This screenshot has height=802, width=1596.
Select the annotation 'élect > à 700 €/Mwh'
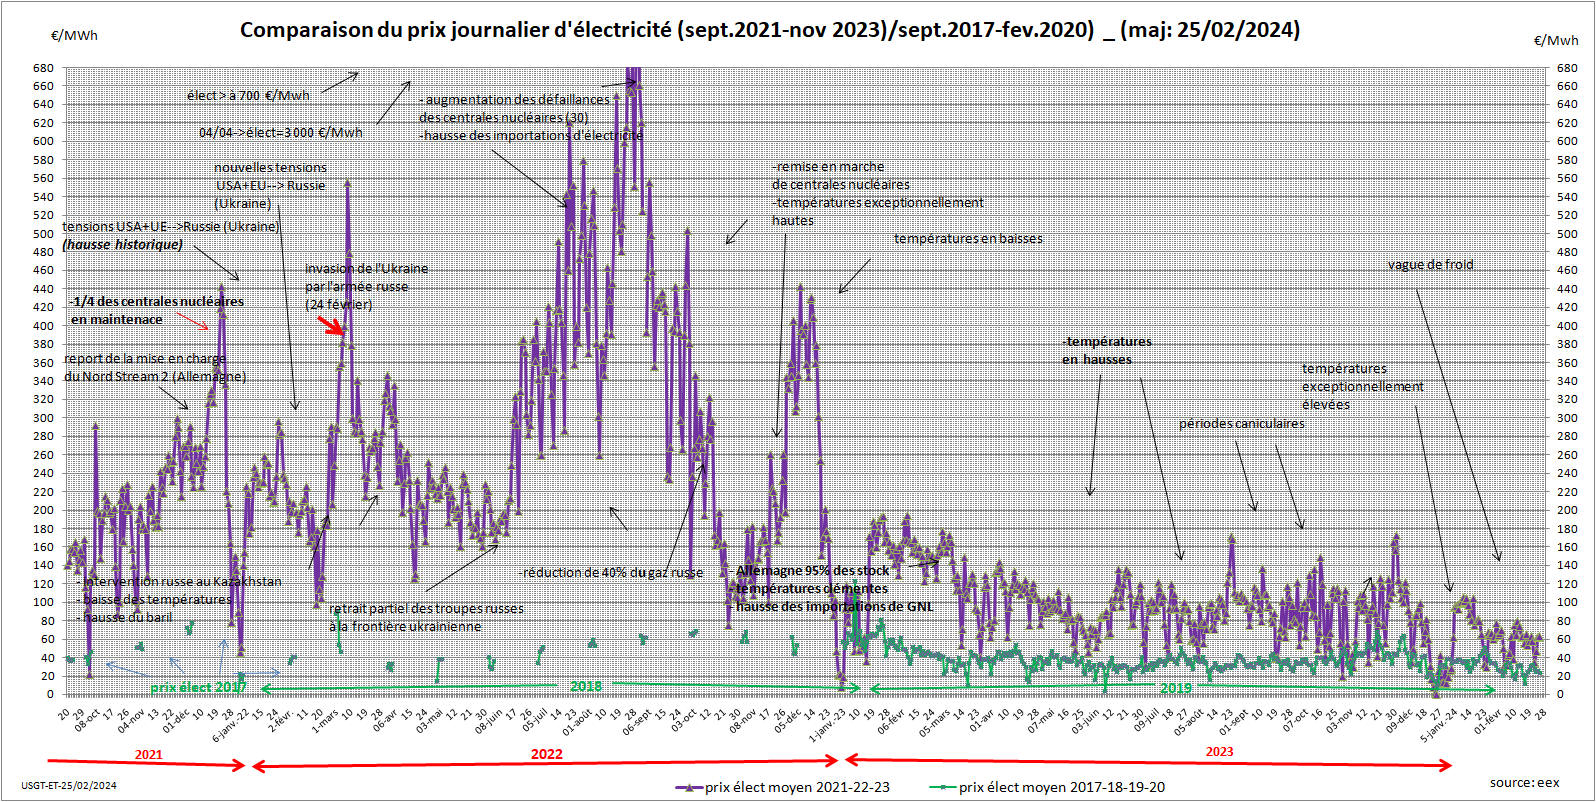248,96
